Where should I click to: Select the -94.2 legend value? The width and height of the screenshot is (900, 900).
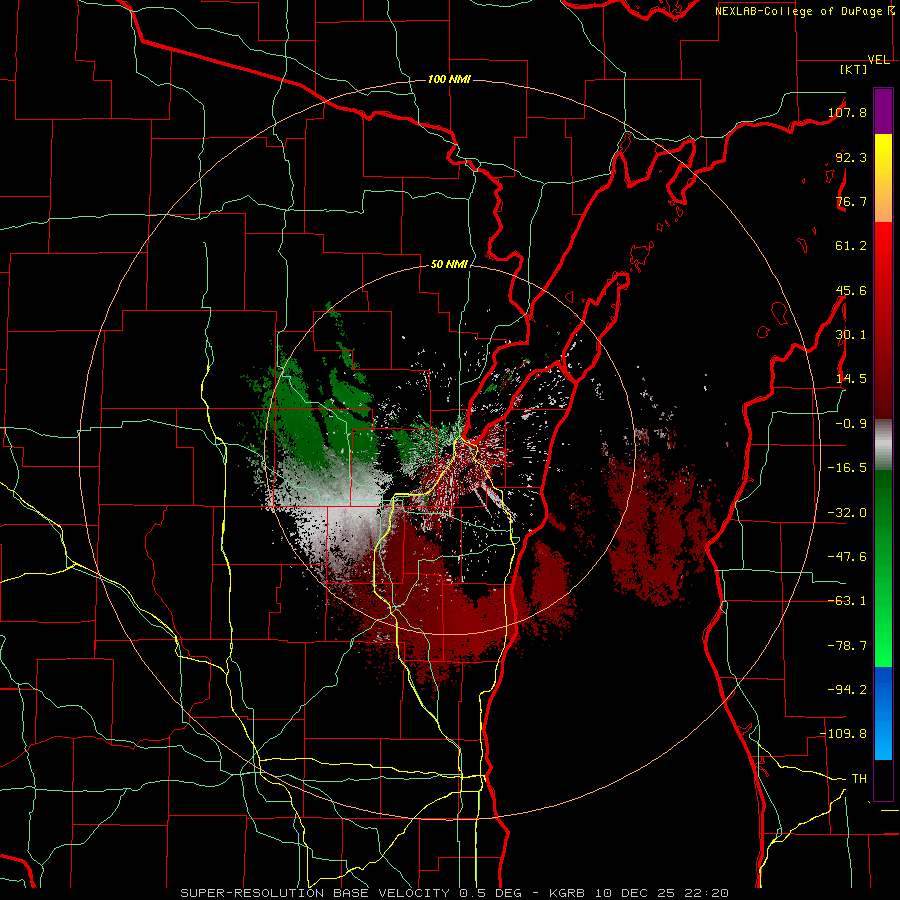pyautogui.click(x=847, y=689)
